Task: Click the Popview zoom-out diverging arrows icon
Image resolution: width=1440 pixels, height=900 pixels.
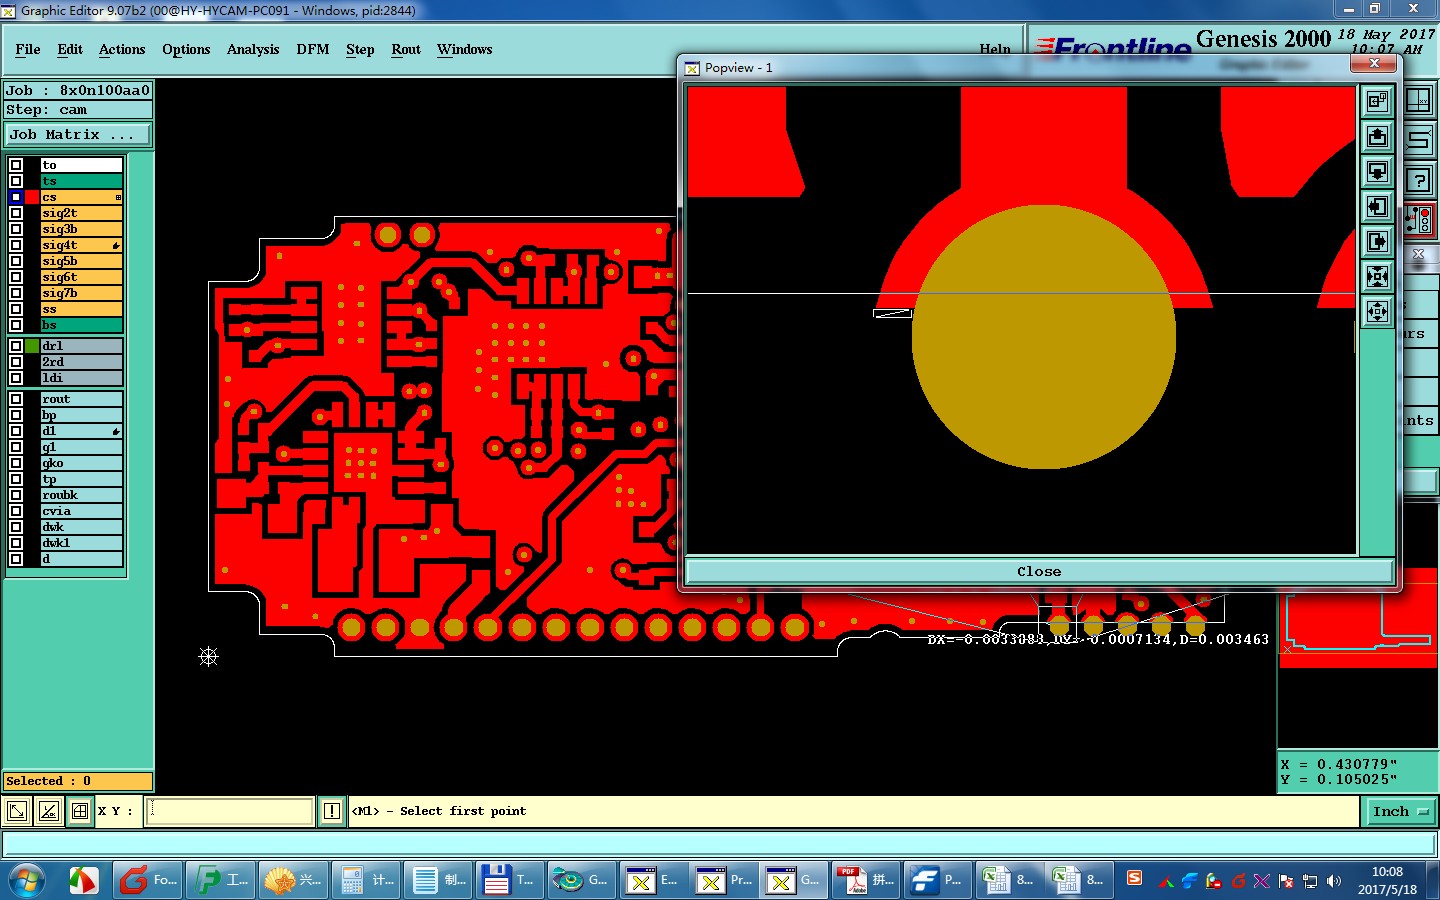Action: pyautogui.click(x=1378, y=311)
